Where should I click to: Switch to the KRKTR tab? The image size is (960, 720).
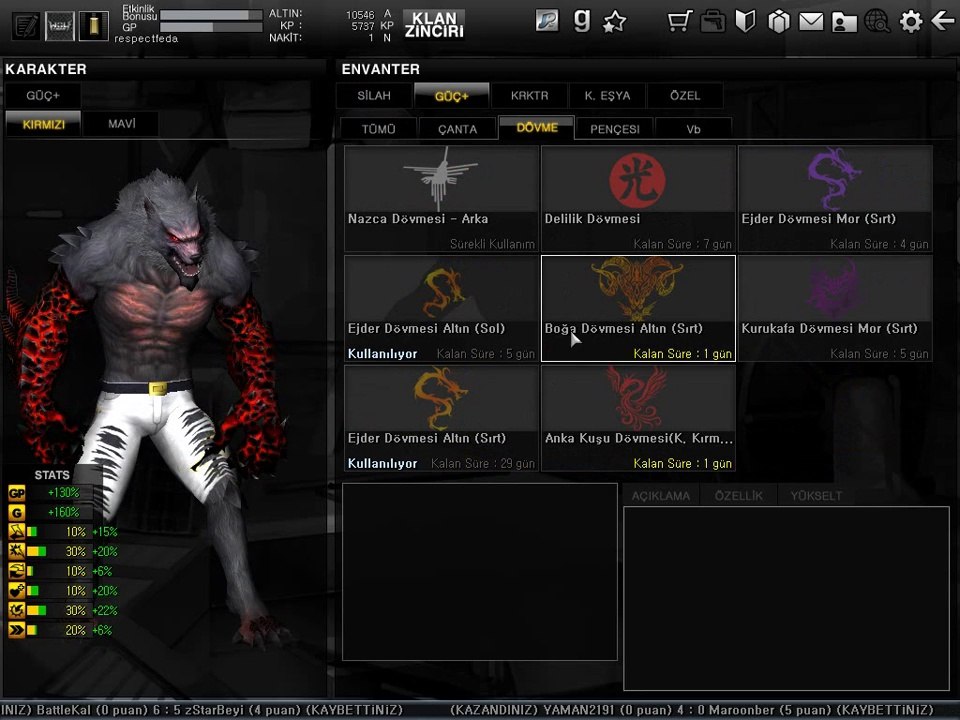(530, 96)
